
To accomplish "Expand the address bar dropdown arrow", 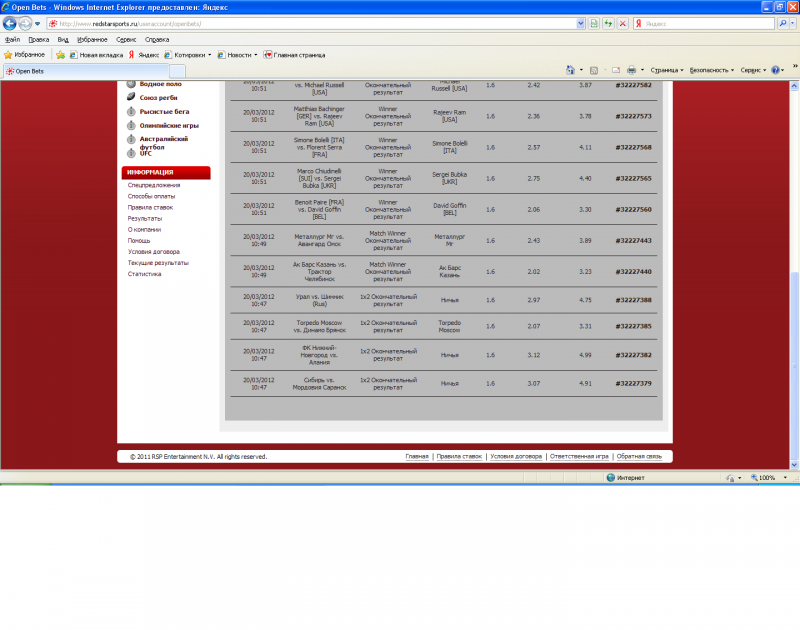I will click(581, 23).
